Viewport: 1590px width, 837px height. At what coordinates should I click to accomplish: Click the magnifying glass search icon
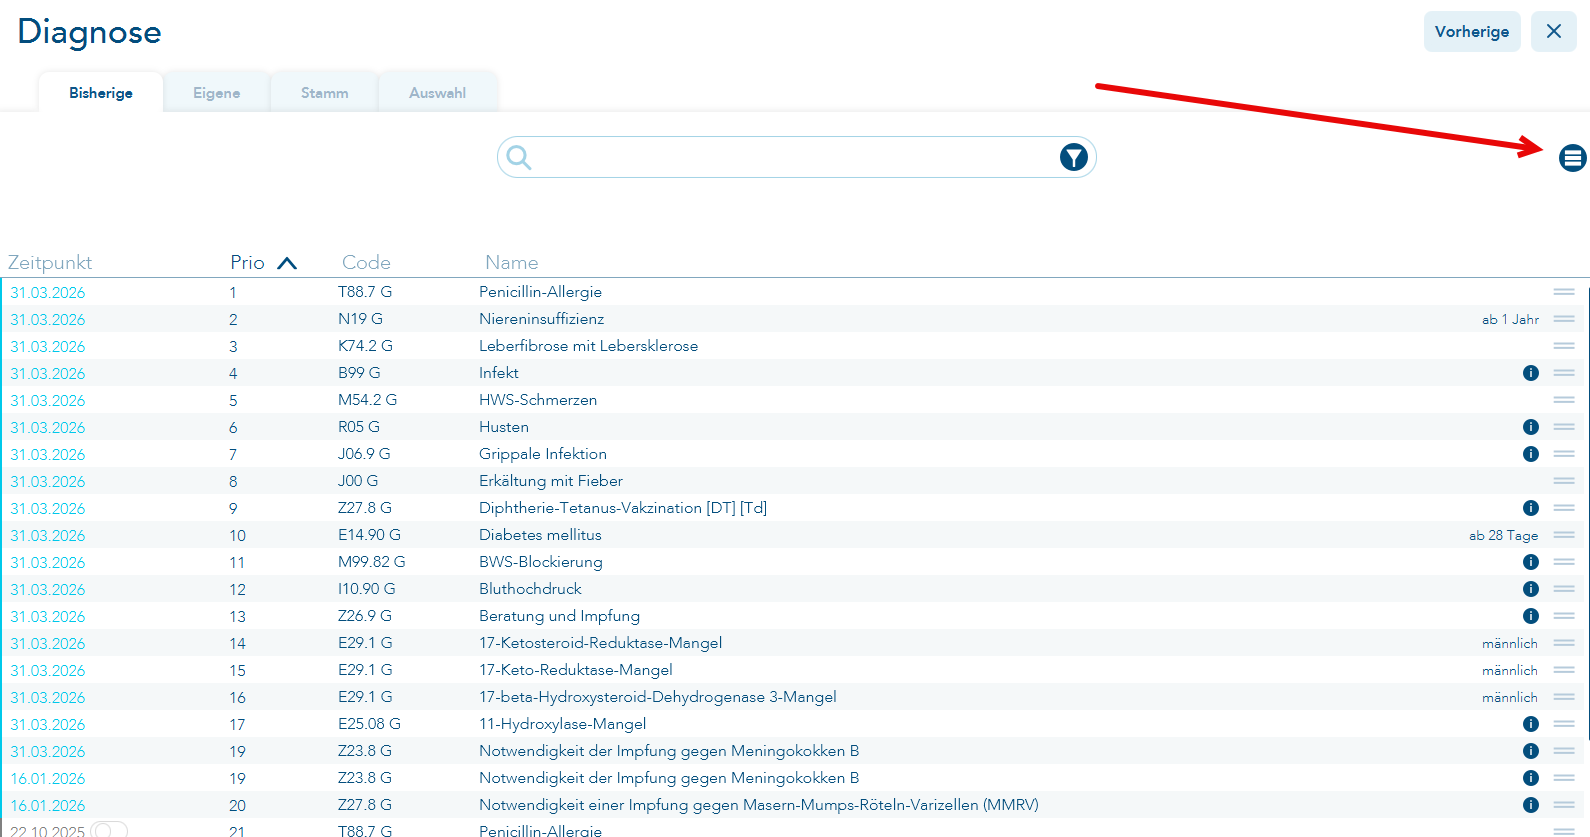[x=518, y=158]
